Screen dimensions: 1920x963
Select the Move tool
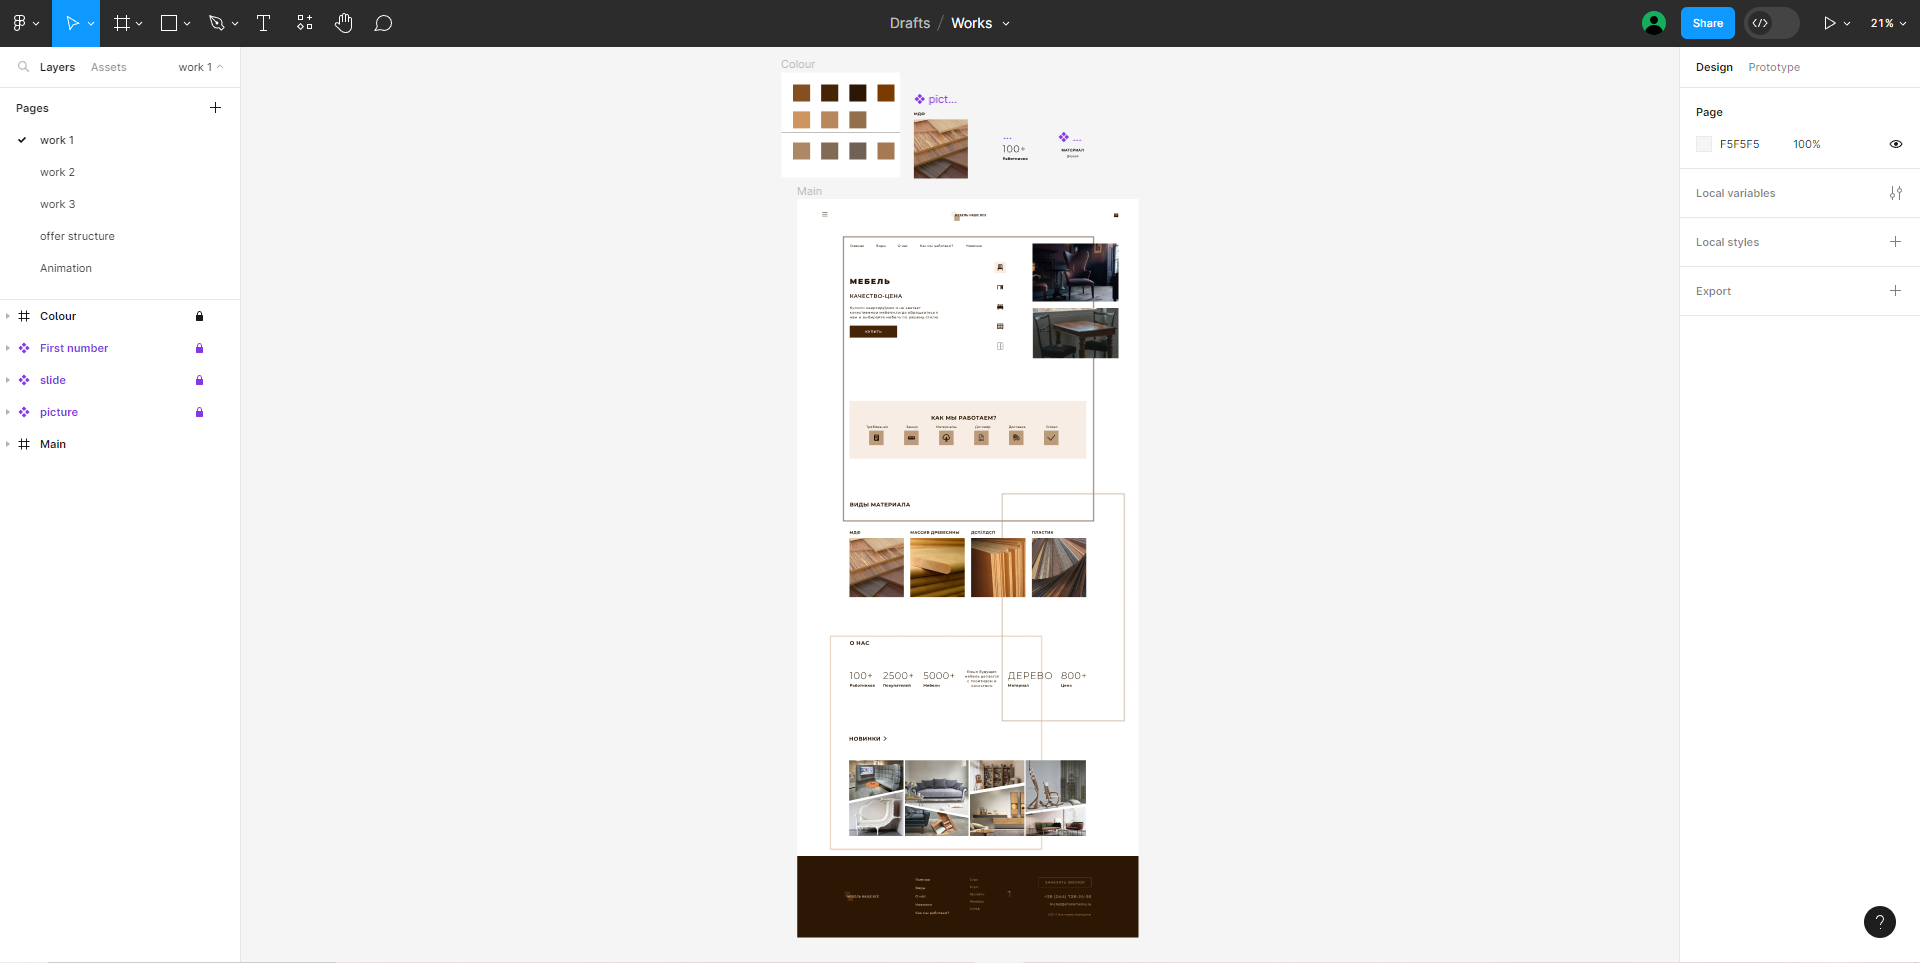click(71, 23)
